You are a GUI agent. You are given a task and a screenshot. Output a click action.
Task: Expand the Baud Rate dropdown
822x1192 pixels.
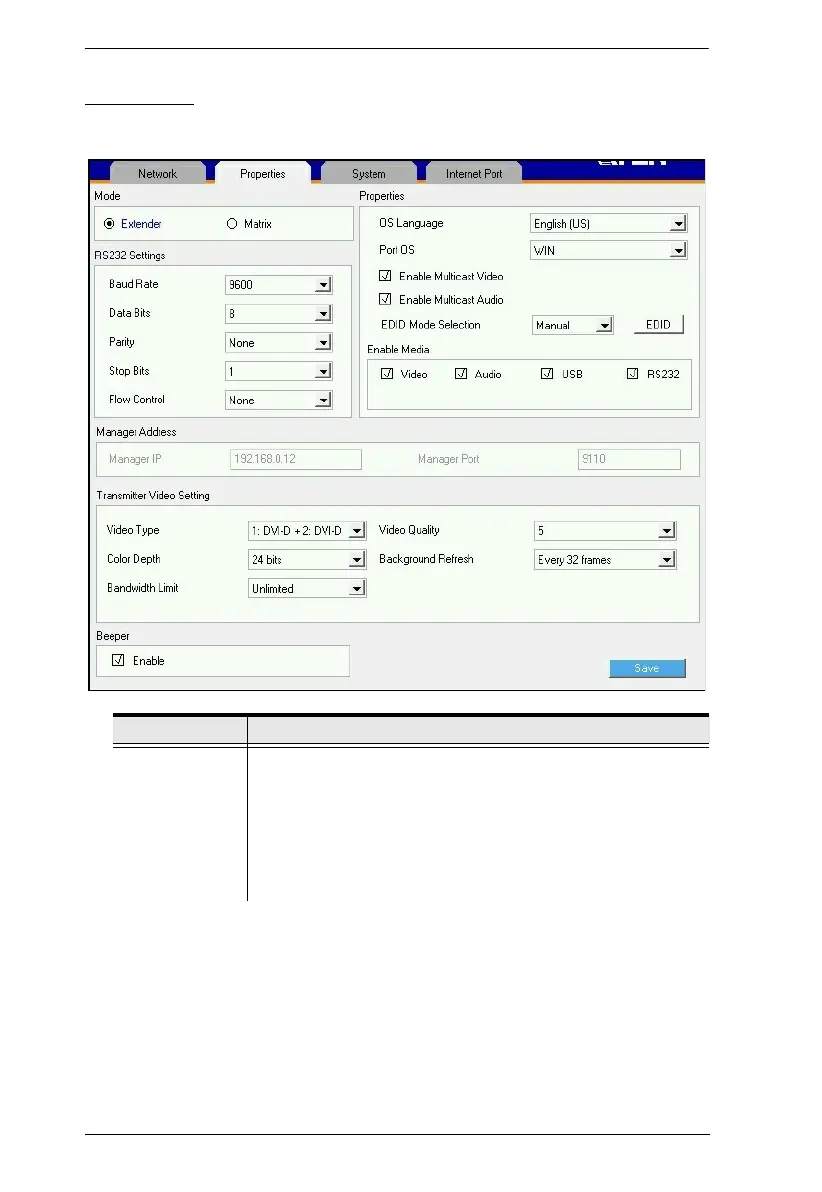[x=279, y=285]
